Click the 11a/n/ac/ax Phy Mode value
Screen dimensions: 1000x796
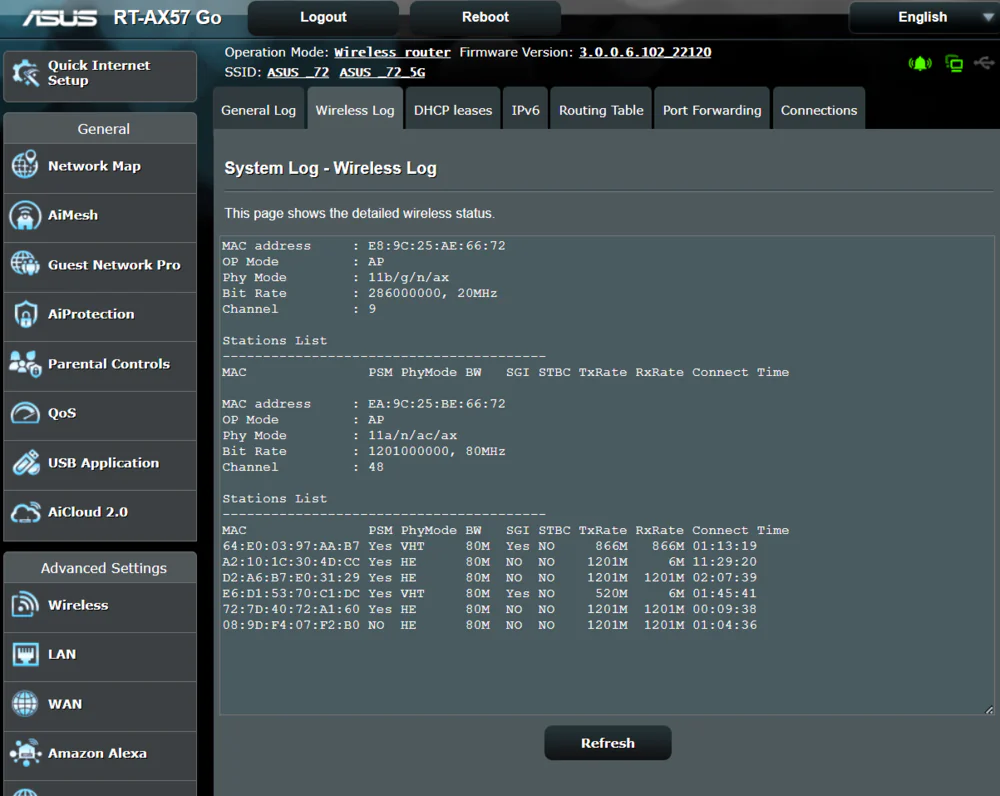tap(412, 436)
